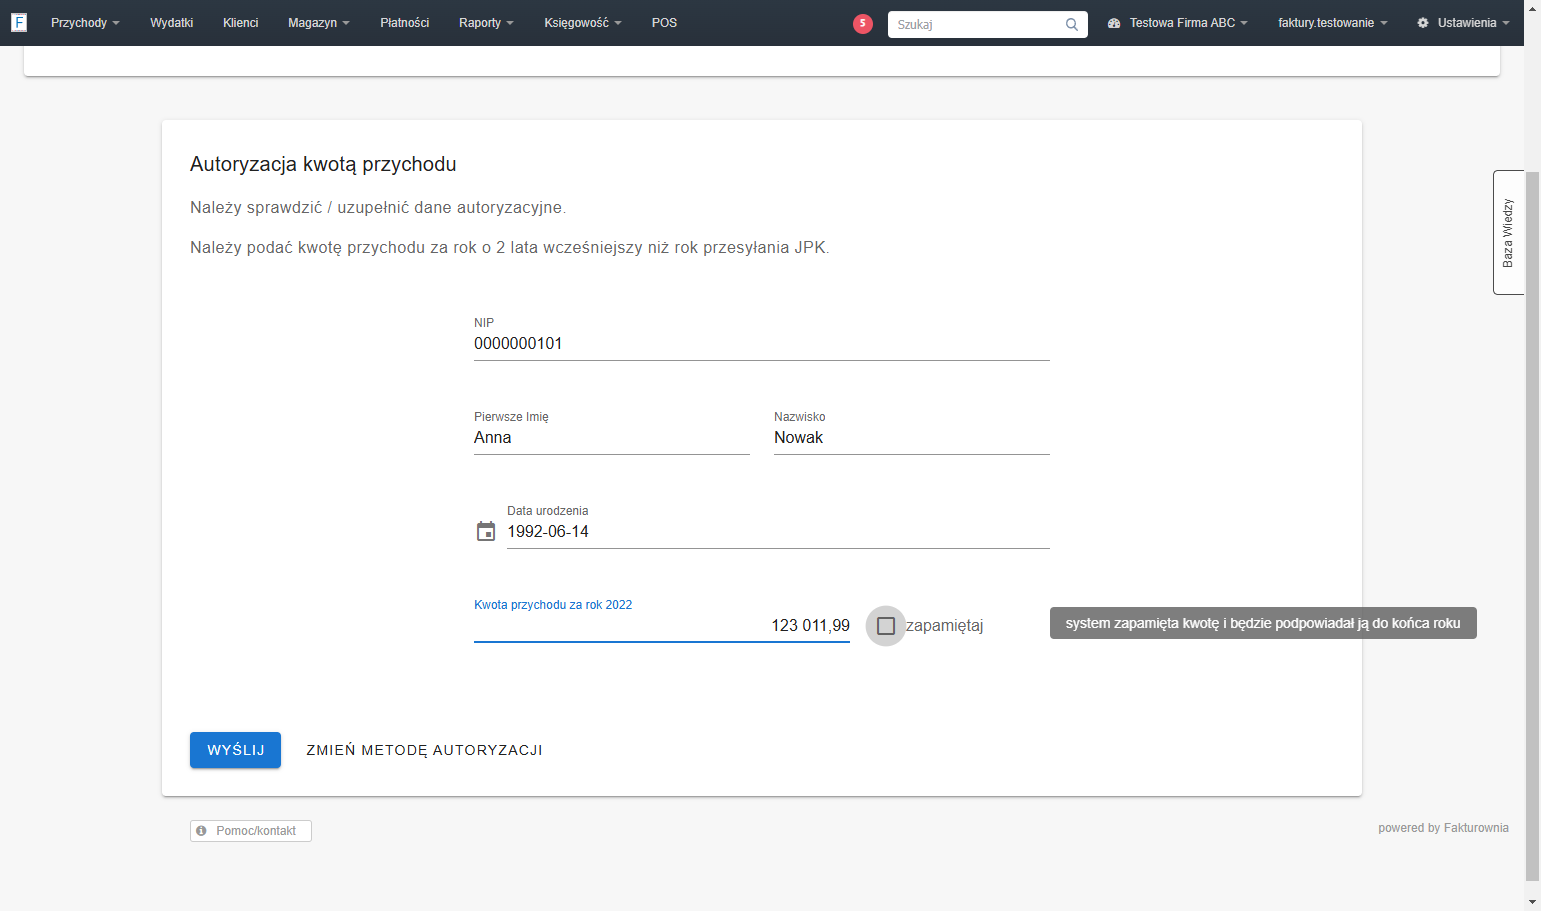Open the date of birth calendar icon

click(x=486, y=531)
